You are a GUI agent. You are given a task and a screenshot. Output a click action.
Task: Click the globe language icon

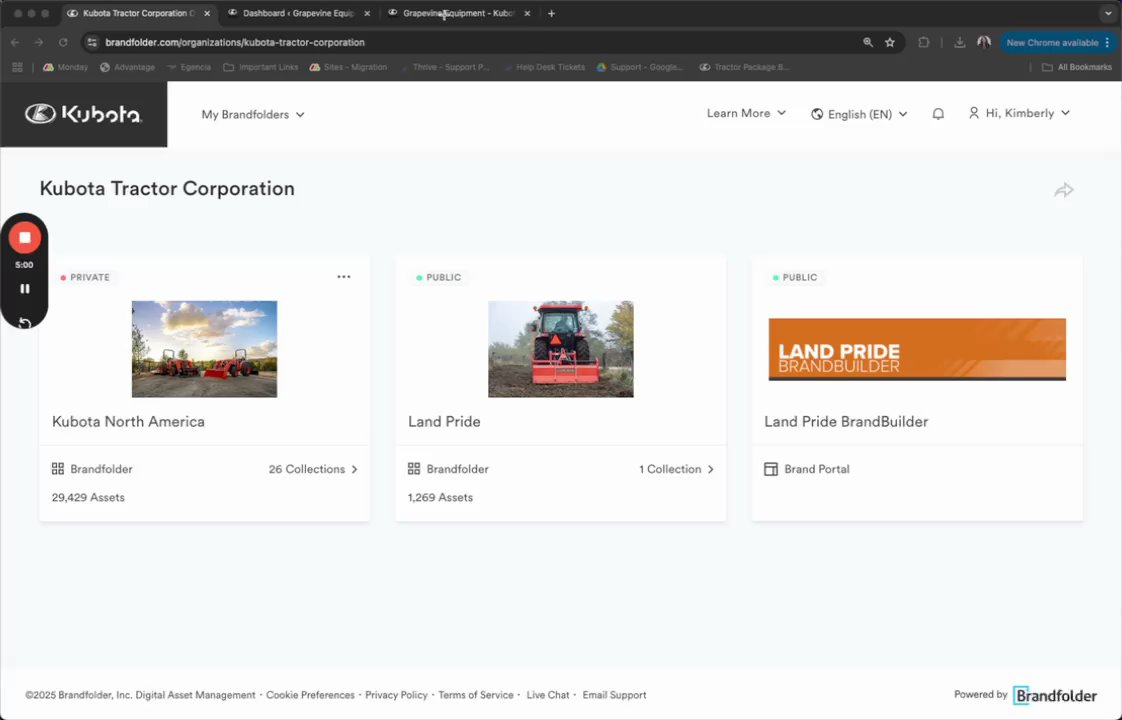click(816, 114)
